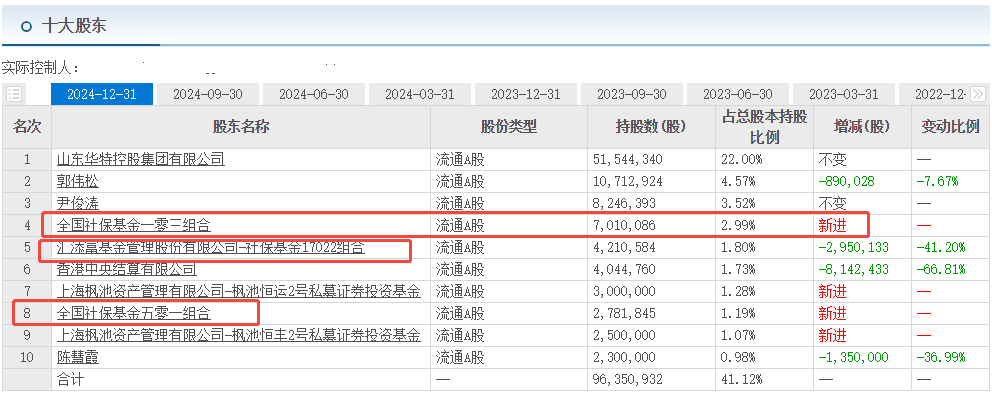Click the shareholding value 3,000,000
Image resolution: width=992 pixels, height=400 pixels.
(x=624, y=292)
